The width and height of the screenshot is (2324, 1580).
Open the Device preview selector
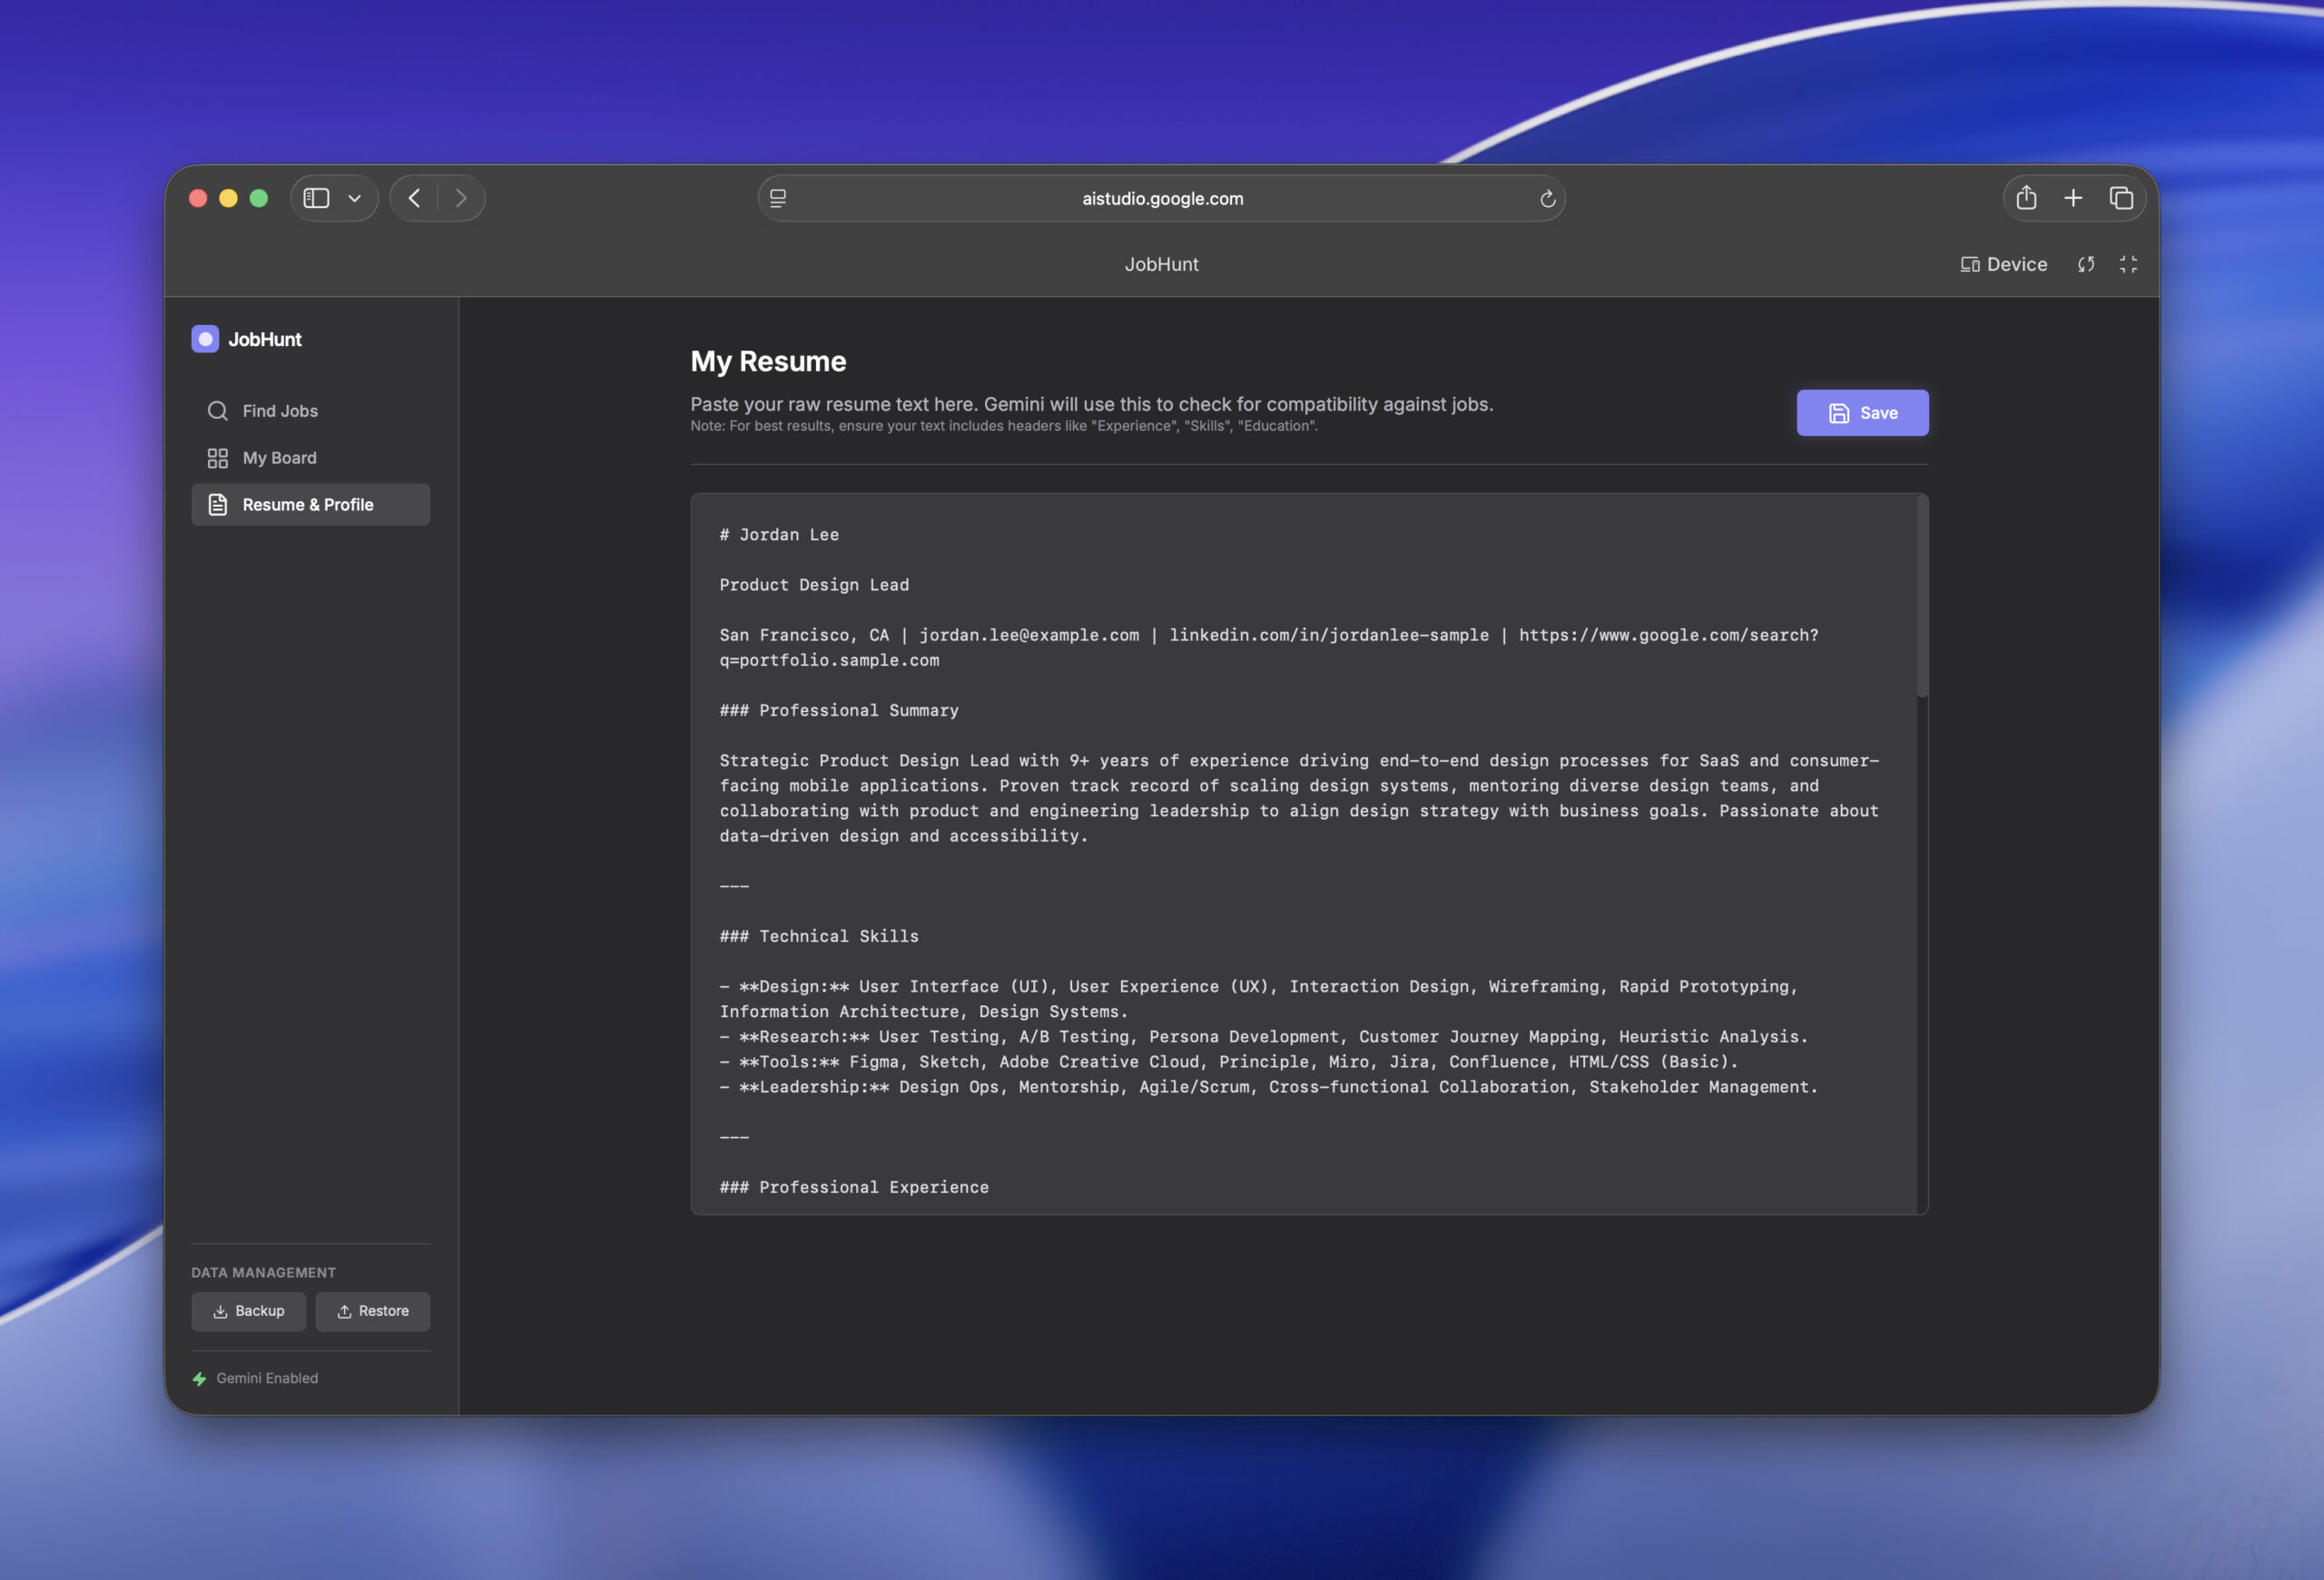coord(2003,264)
